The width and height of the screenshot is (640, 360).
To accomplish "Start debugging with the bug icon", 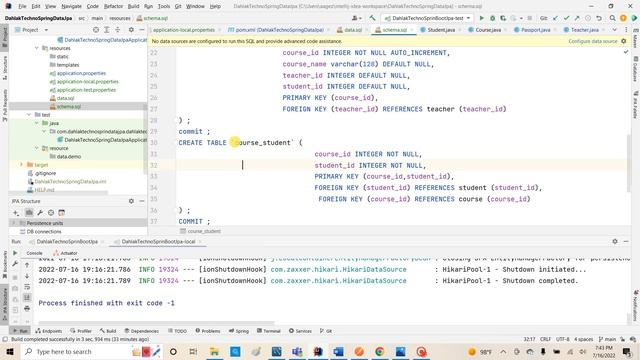I will pyautogui.click(x=492, y=18).
